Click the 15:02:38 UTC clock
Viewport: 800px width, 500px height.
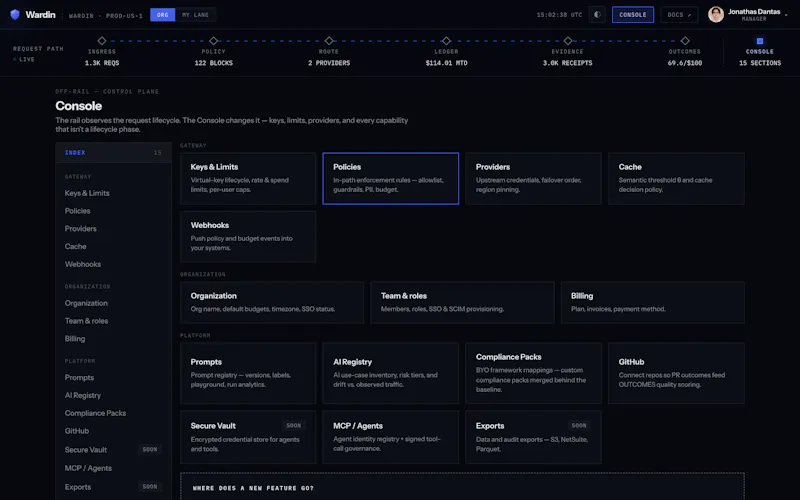pyautogui.click(x=559, y=15)
